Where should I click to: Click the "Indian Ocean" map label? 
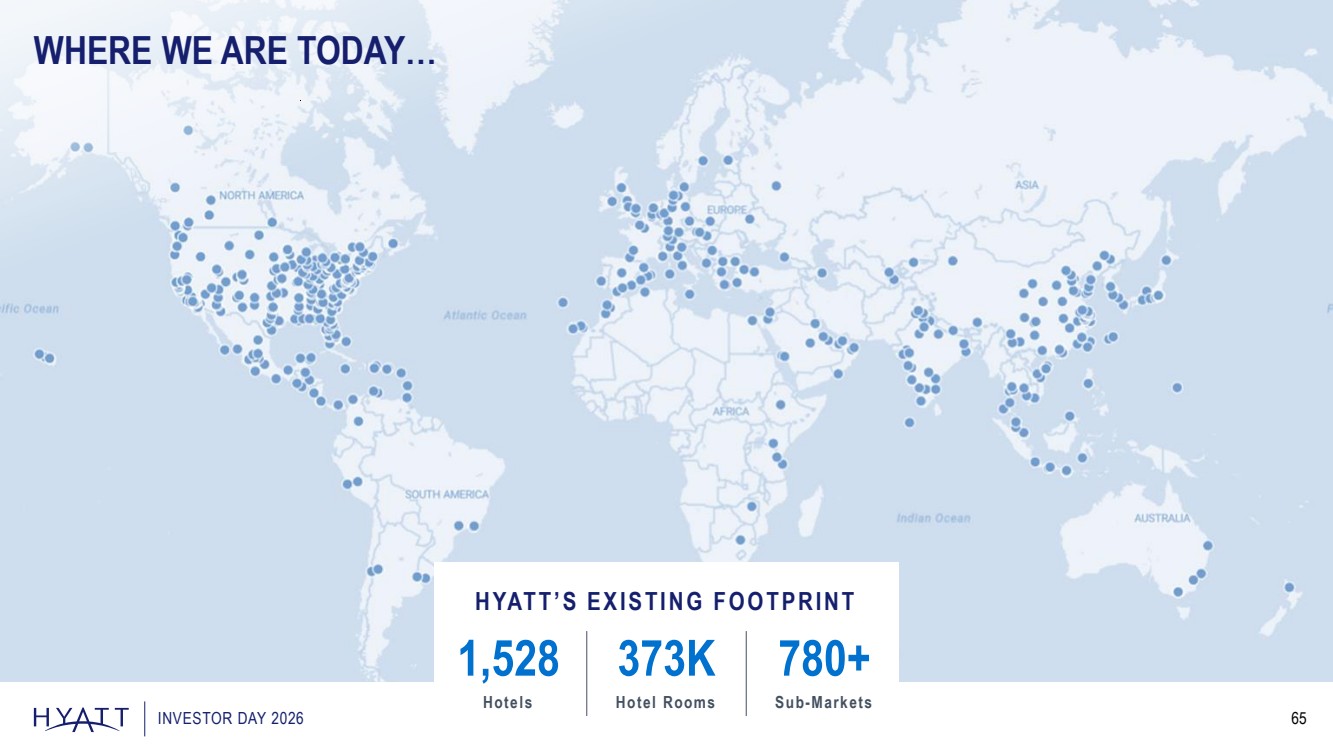934,518
